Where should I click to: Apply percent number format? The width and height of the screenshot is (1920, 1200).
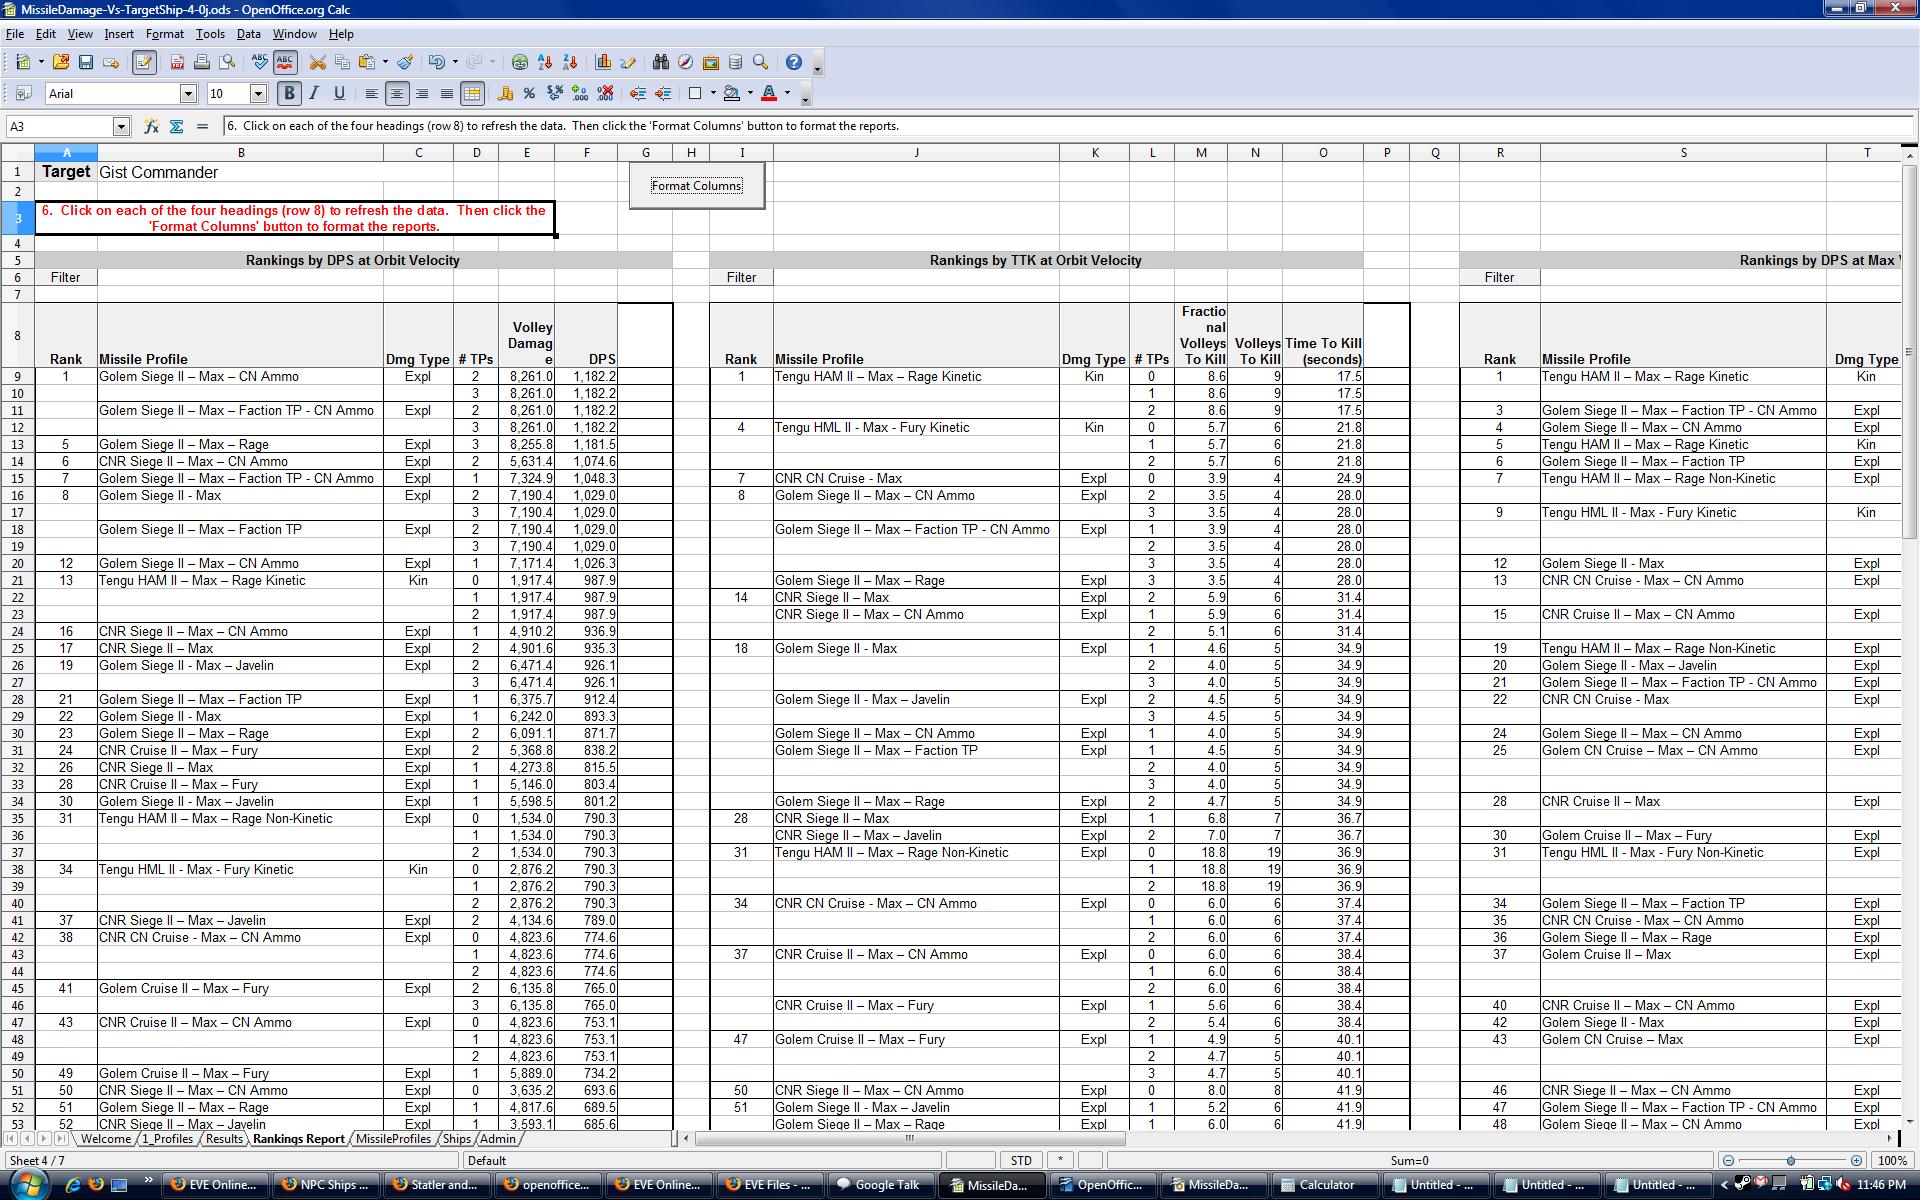[529, 93]
